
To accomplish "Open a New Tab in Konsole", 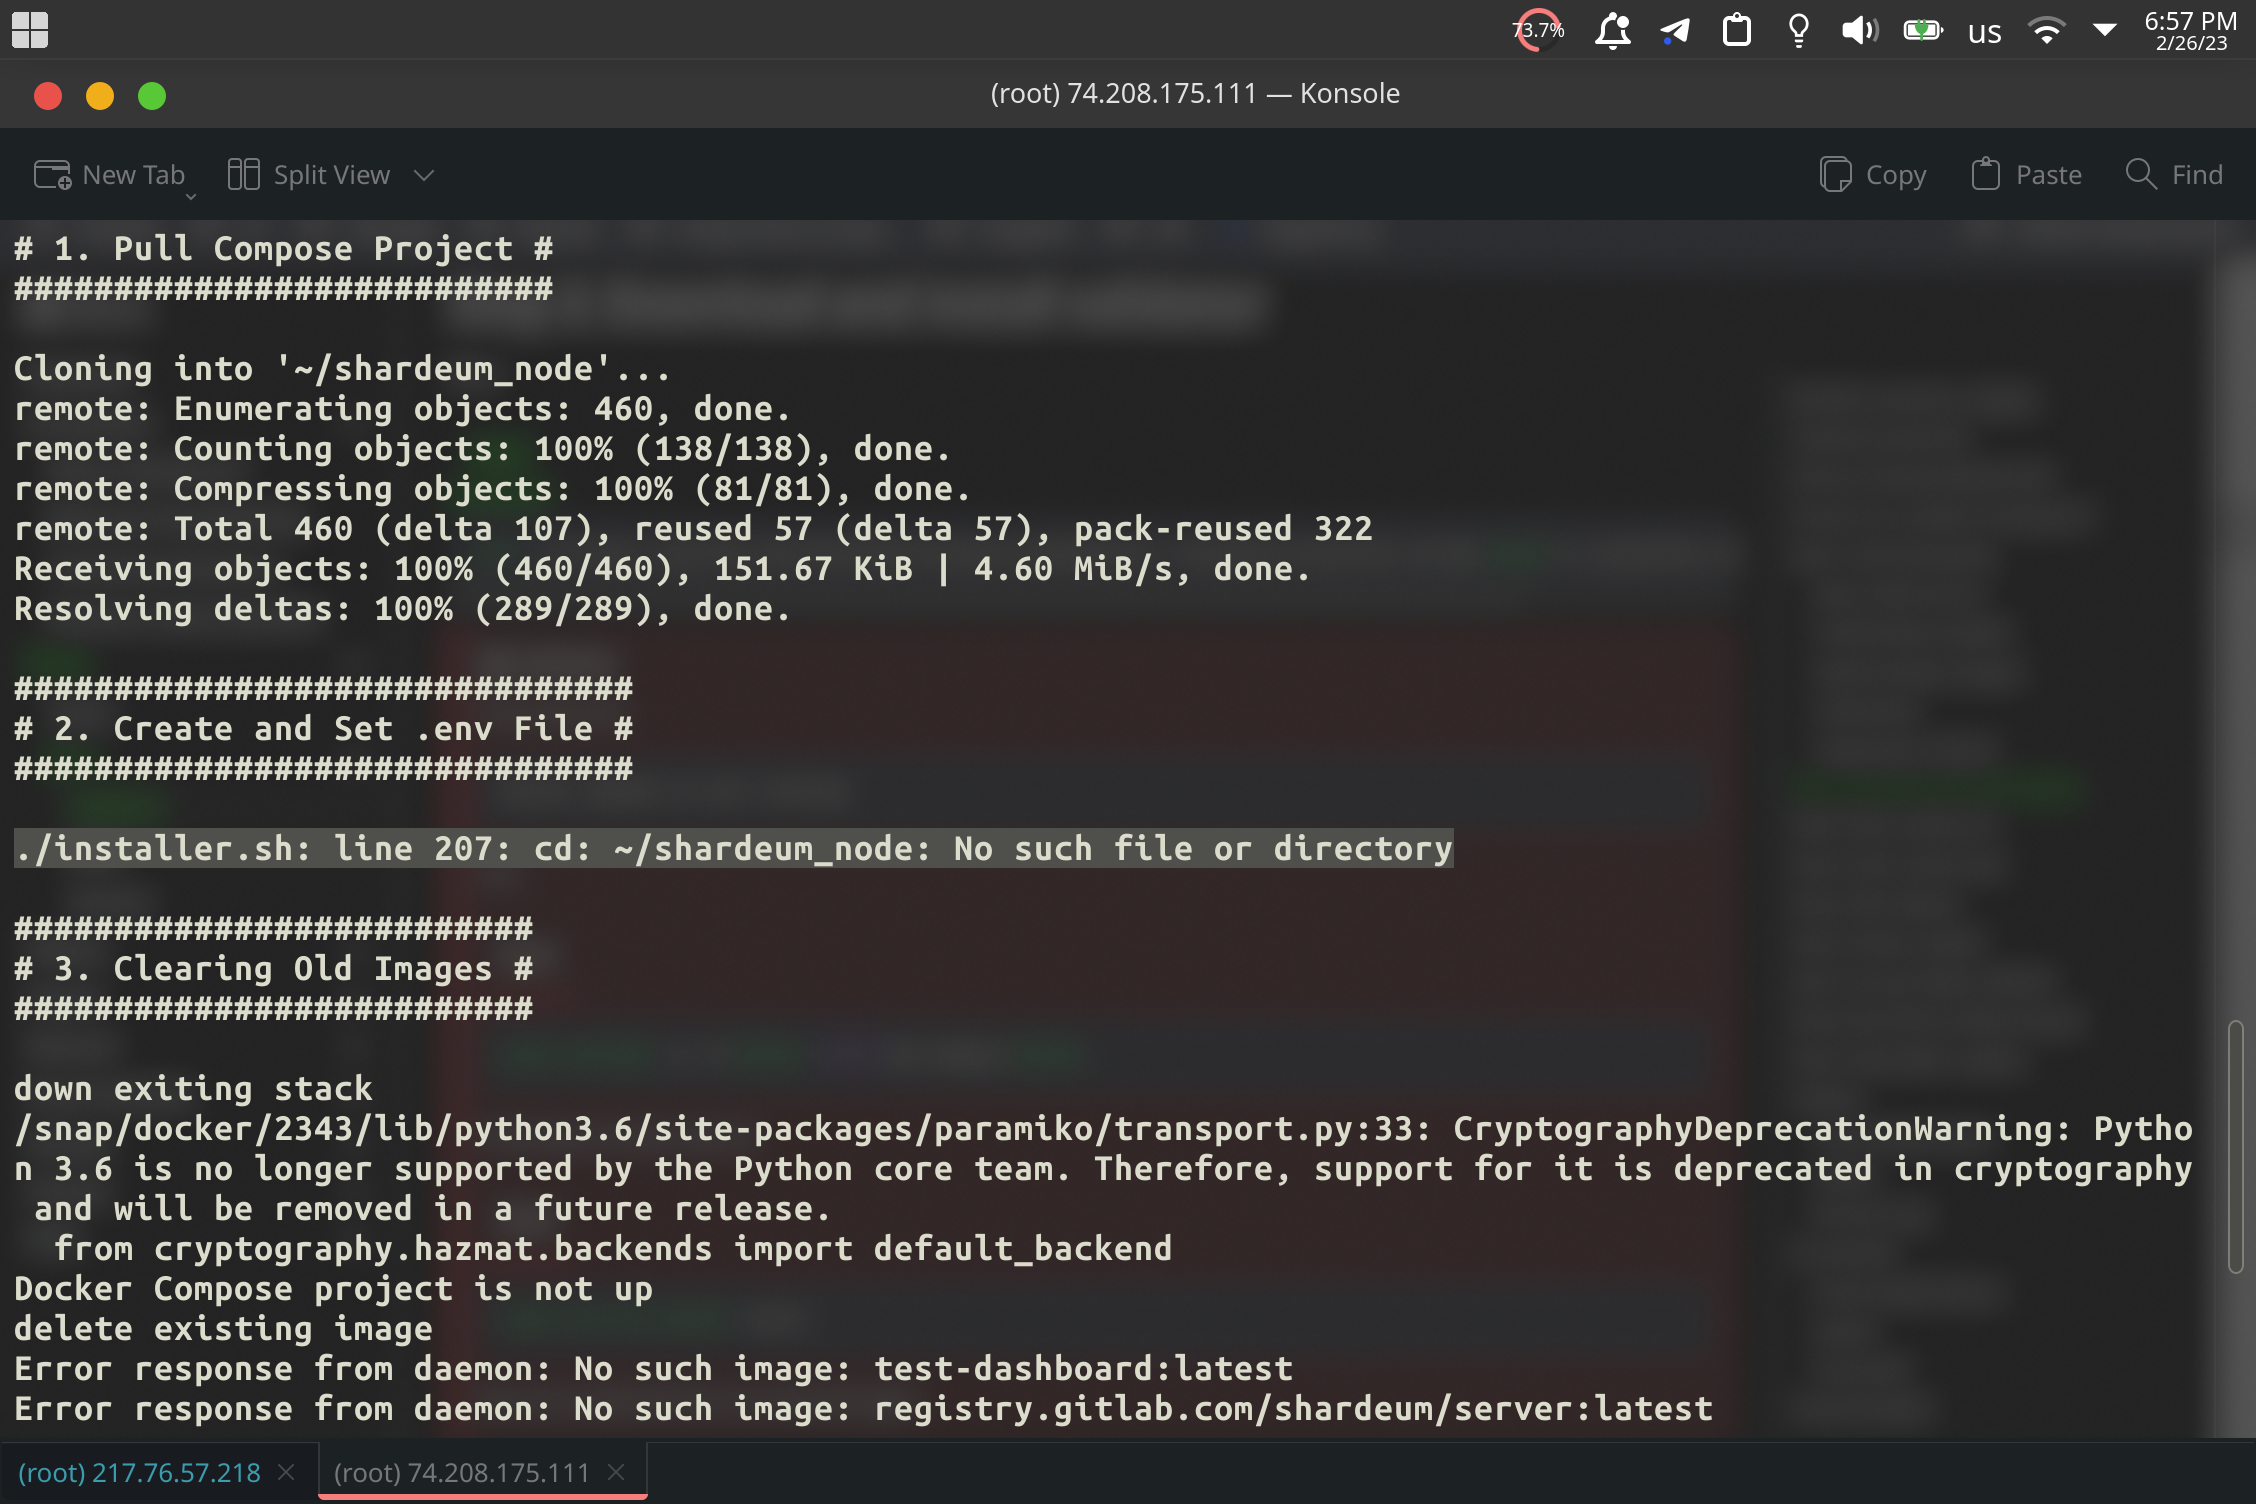I will point(110,174).
